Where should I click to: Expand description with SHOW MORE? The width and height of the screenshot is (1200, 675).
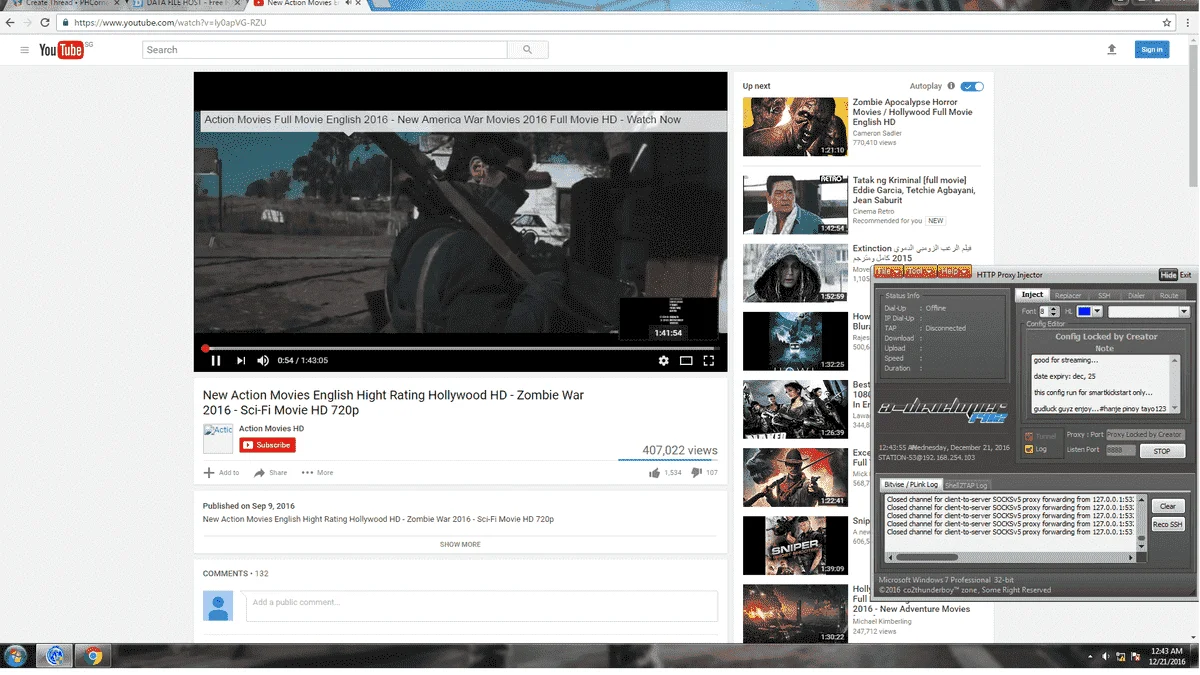(x=460, y=545)
